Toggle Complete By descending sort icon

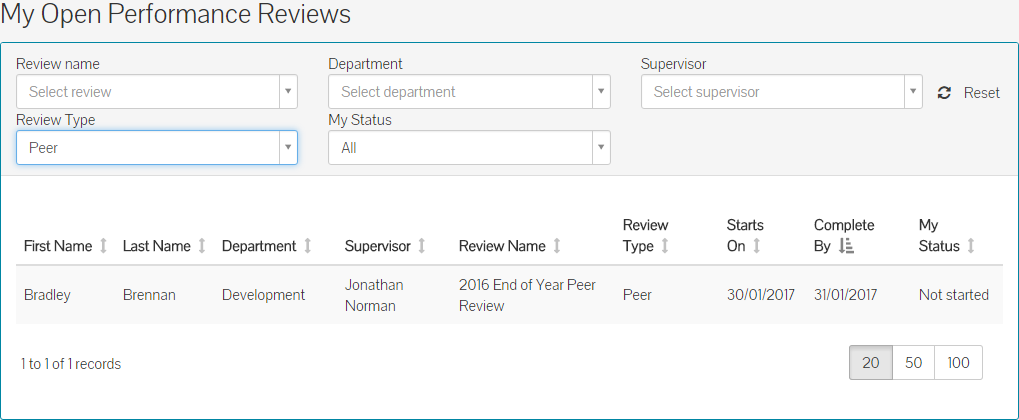pyautogui.click(x=846, y=246)
